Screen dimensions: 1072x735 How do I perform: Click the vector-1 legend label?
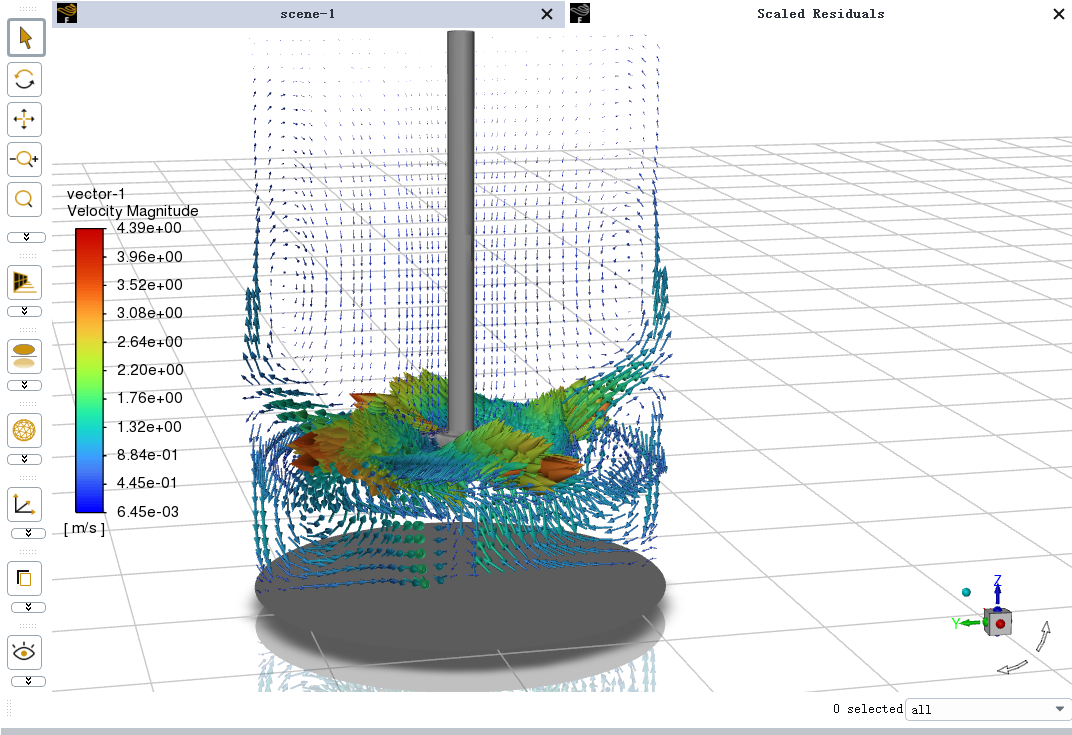(96, 194)
